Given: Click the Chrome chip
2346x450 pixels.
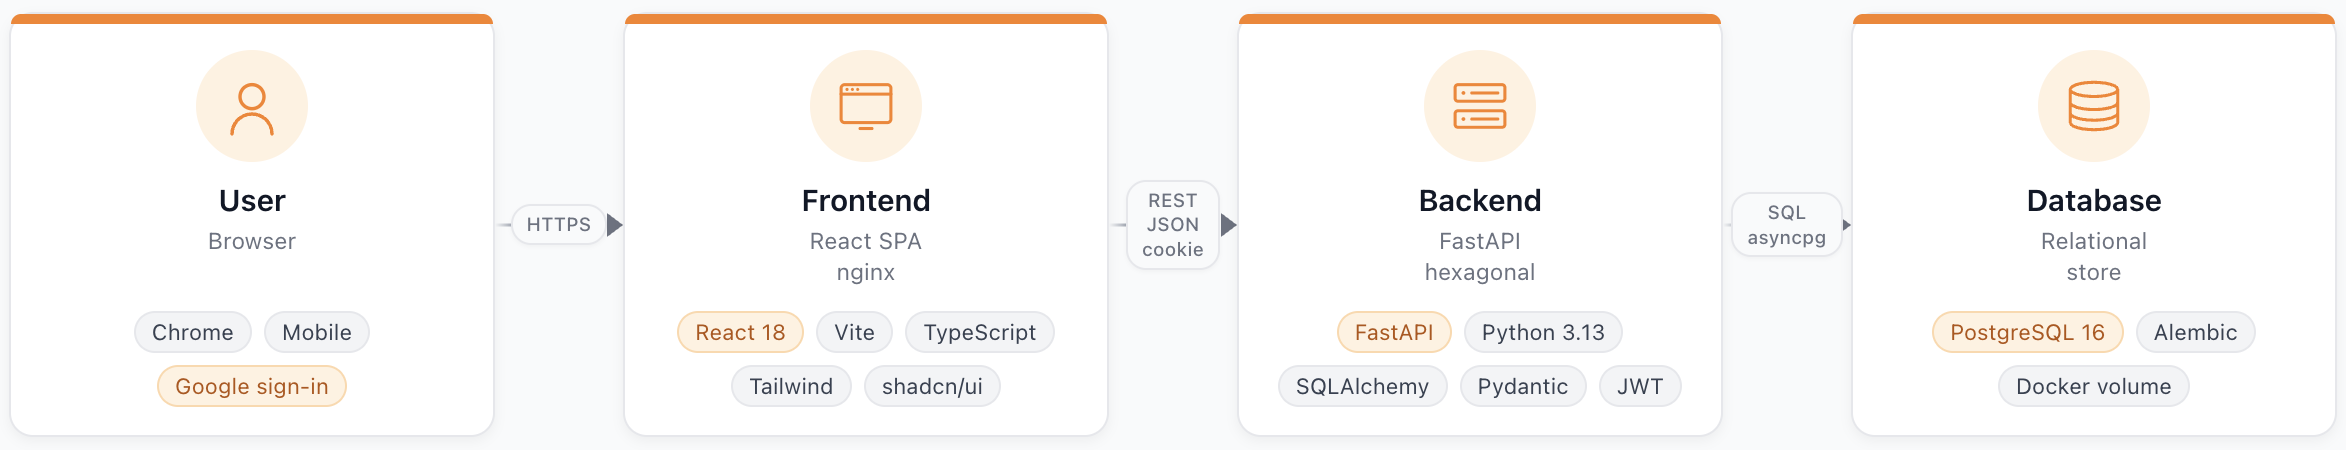Looking at the screenshot, I should click(x=193, y=333).
